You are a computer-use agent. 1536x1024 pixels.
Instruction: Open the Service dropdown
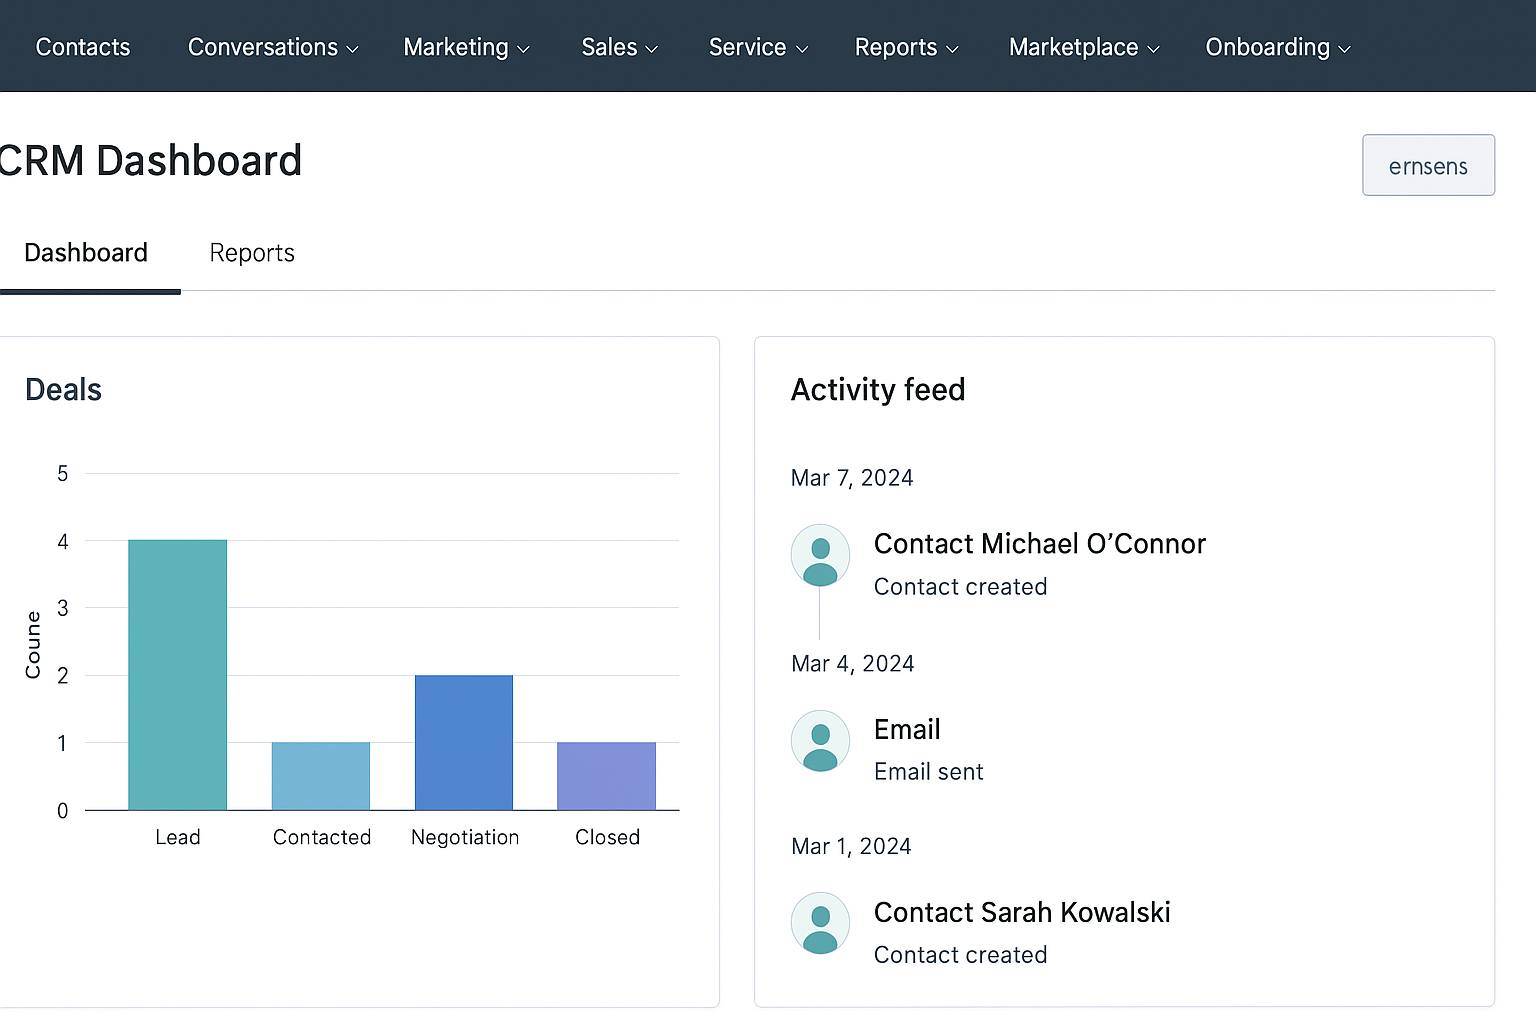click(756, 47)
